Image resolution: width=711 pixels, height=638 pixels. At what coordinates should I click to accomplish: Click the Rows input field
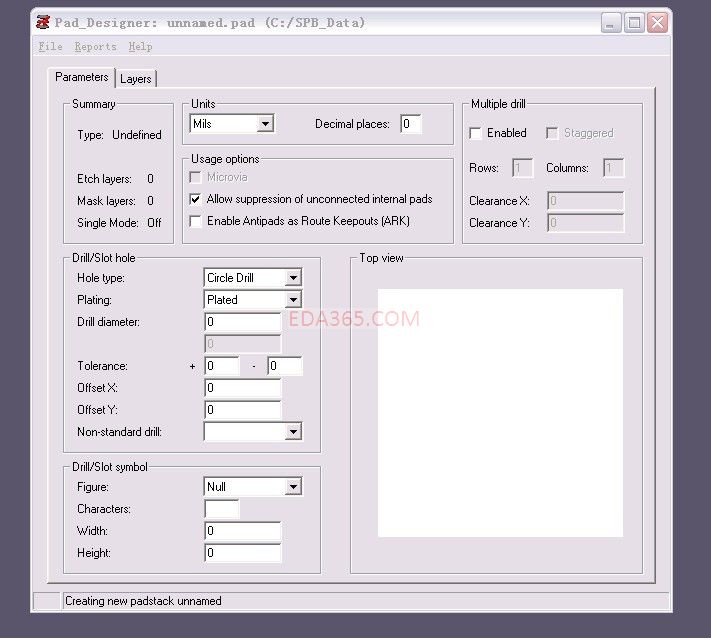(522, 168)
